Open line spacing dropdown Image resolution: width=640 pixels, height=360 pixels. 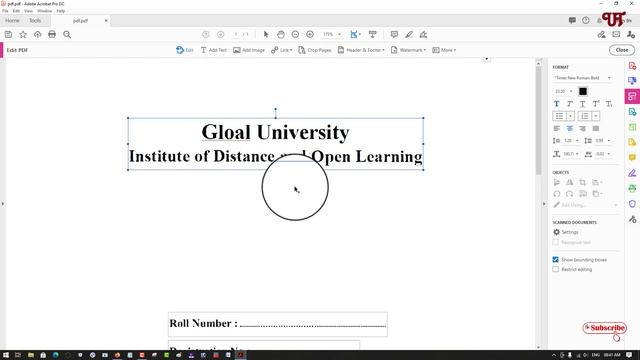click(577, 141)
